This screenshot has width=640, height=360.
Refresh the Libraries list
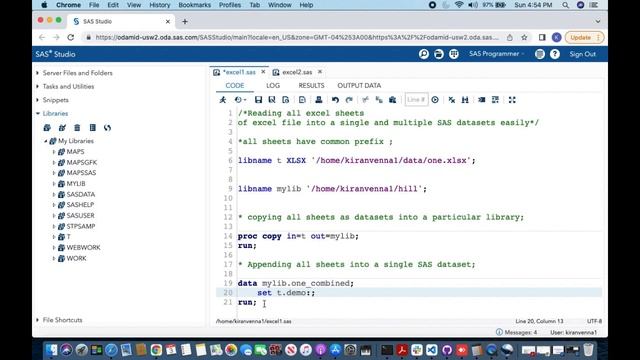pyautogui.click(x=107, y=128)
